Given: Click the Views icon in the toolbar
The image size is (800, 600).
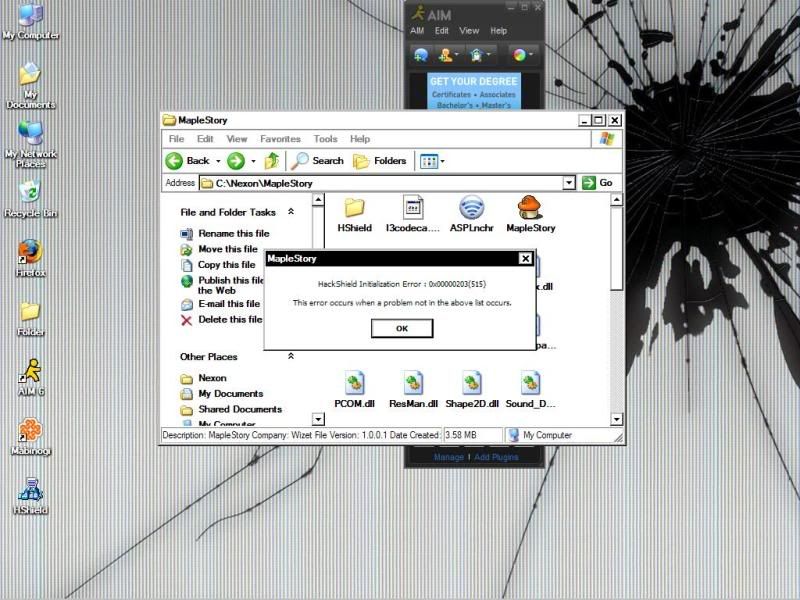Looking at the screenshot, I should click(429, 162).
